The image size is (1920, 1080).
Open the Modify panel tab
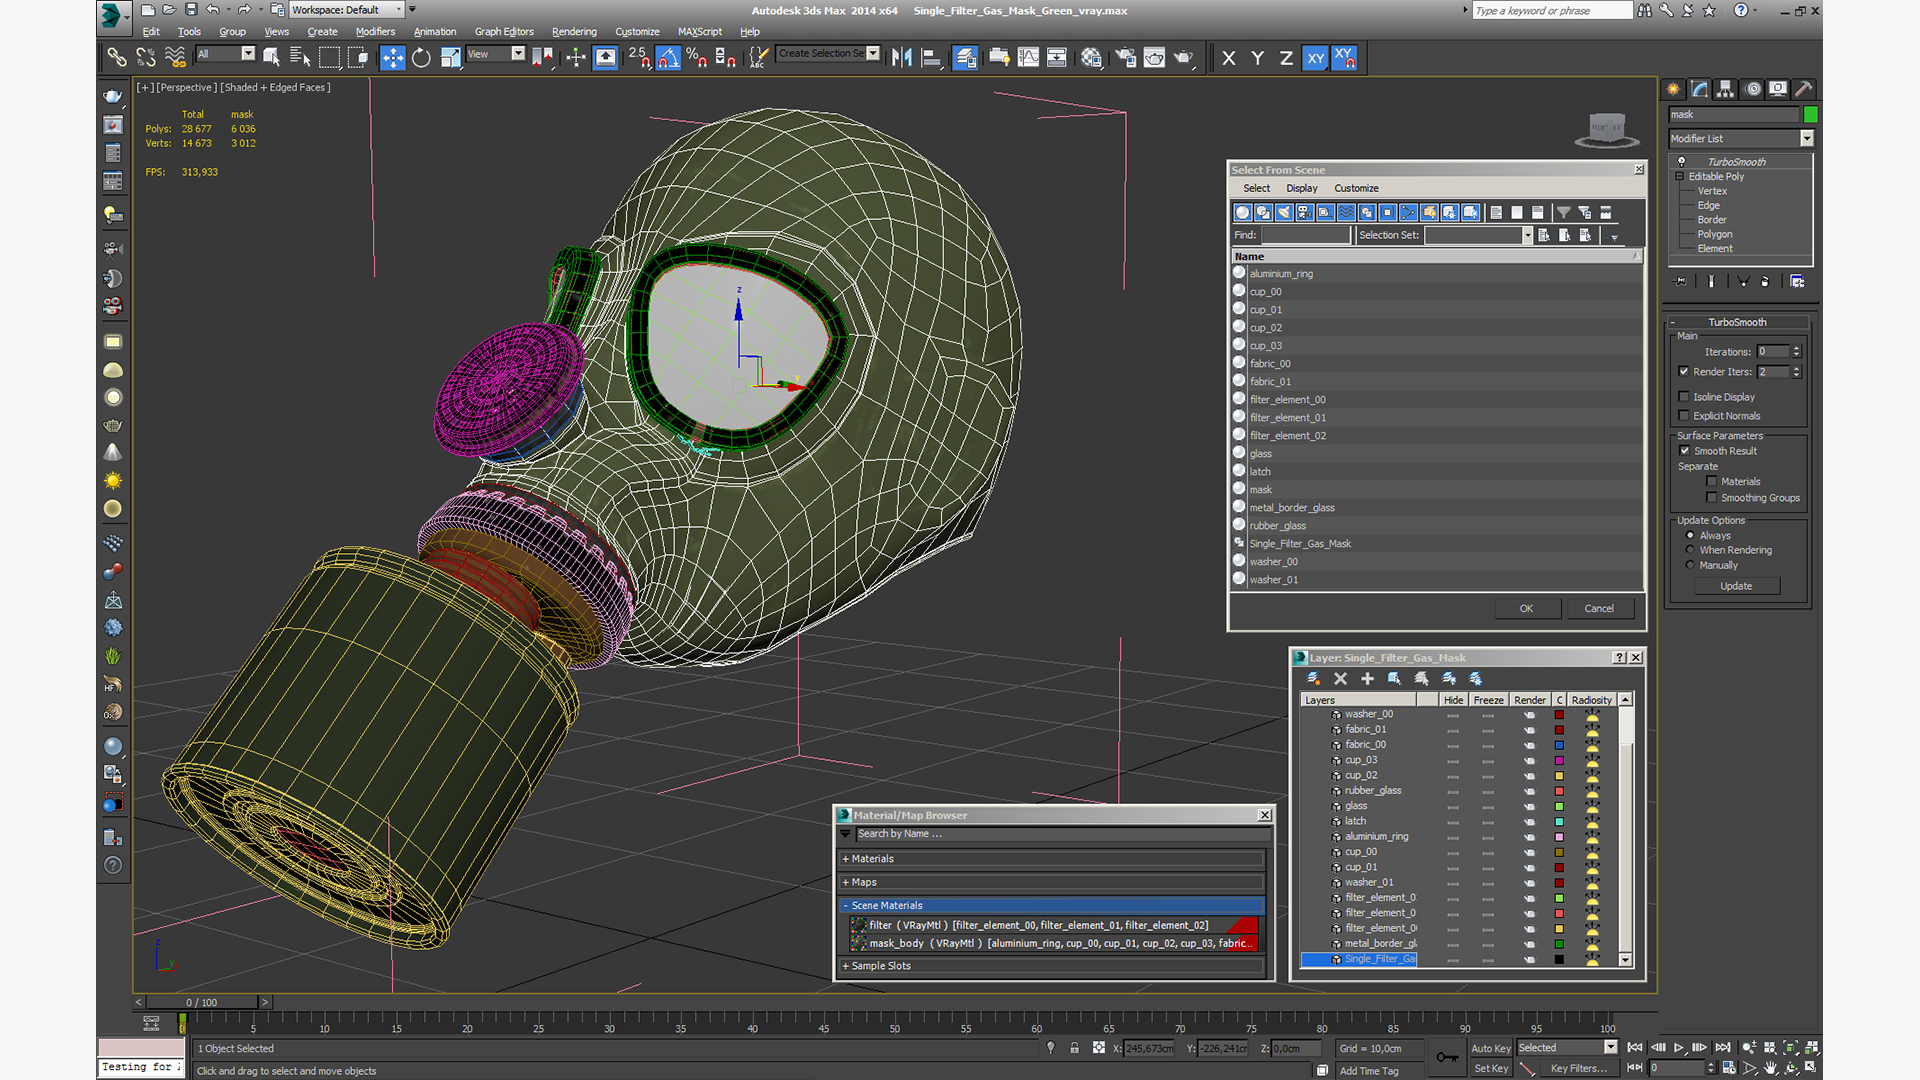1699,89
